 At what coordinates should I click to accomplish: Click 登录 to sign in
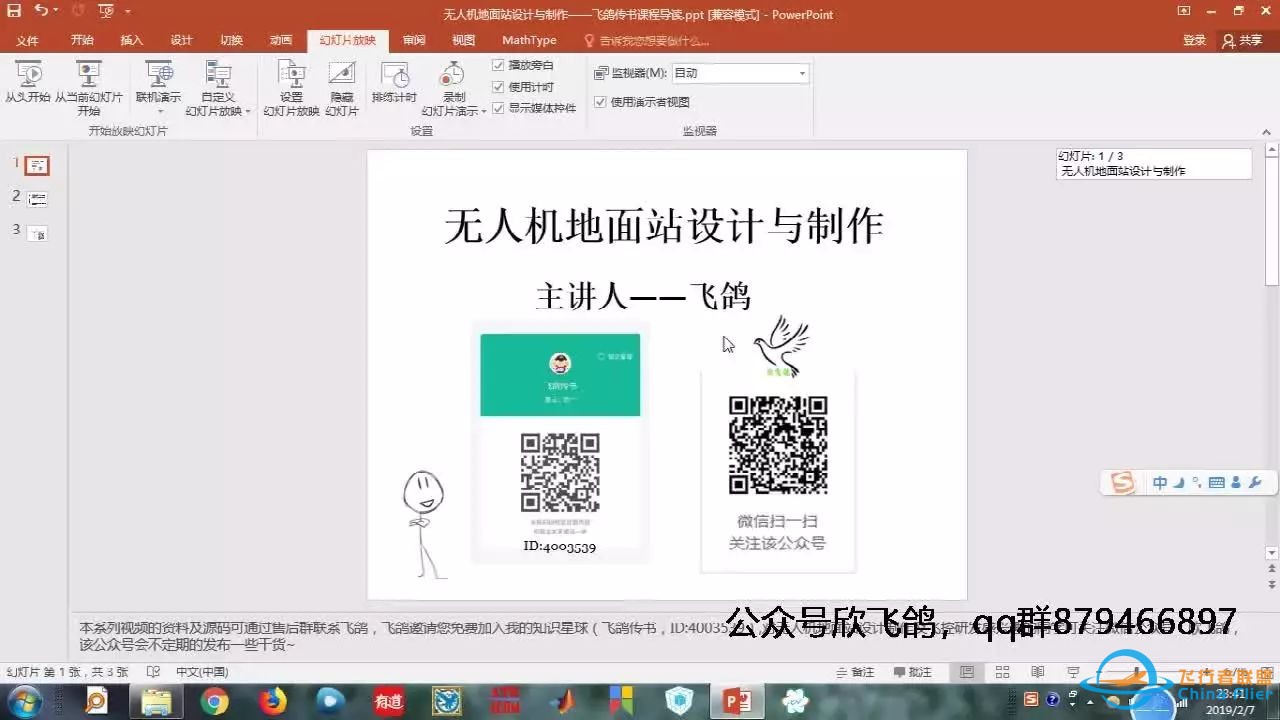[1194, 40]
